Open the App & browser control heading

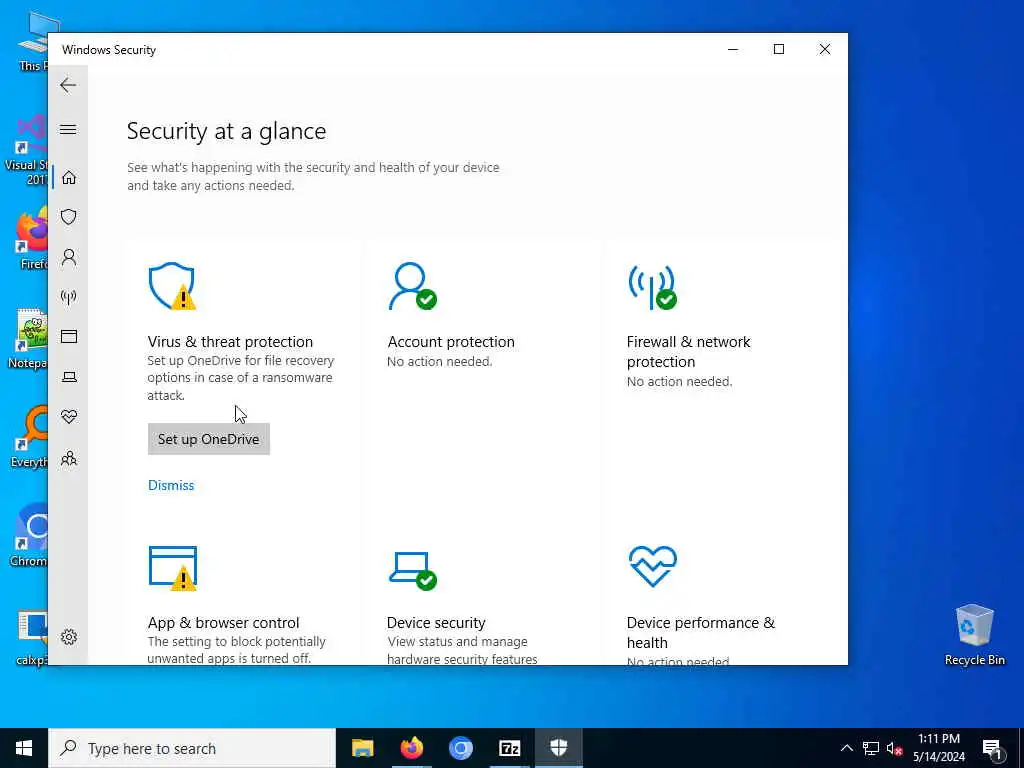(x=223, y=622)
